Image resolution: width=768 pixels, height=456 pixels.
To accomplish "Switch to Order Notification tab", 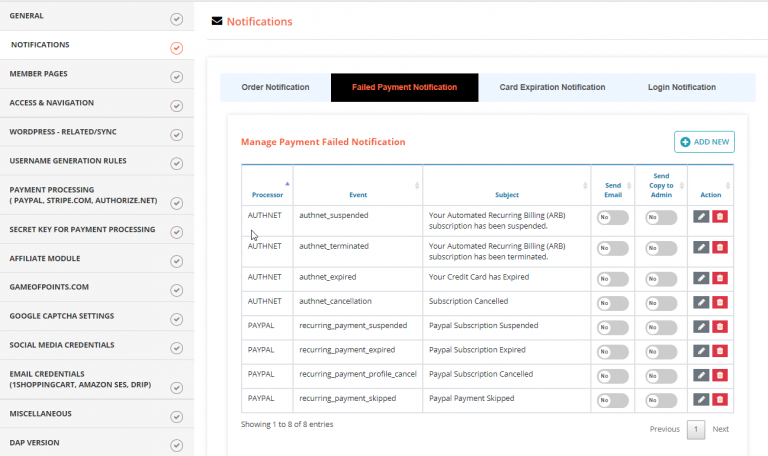I will point(275,88).
